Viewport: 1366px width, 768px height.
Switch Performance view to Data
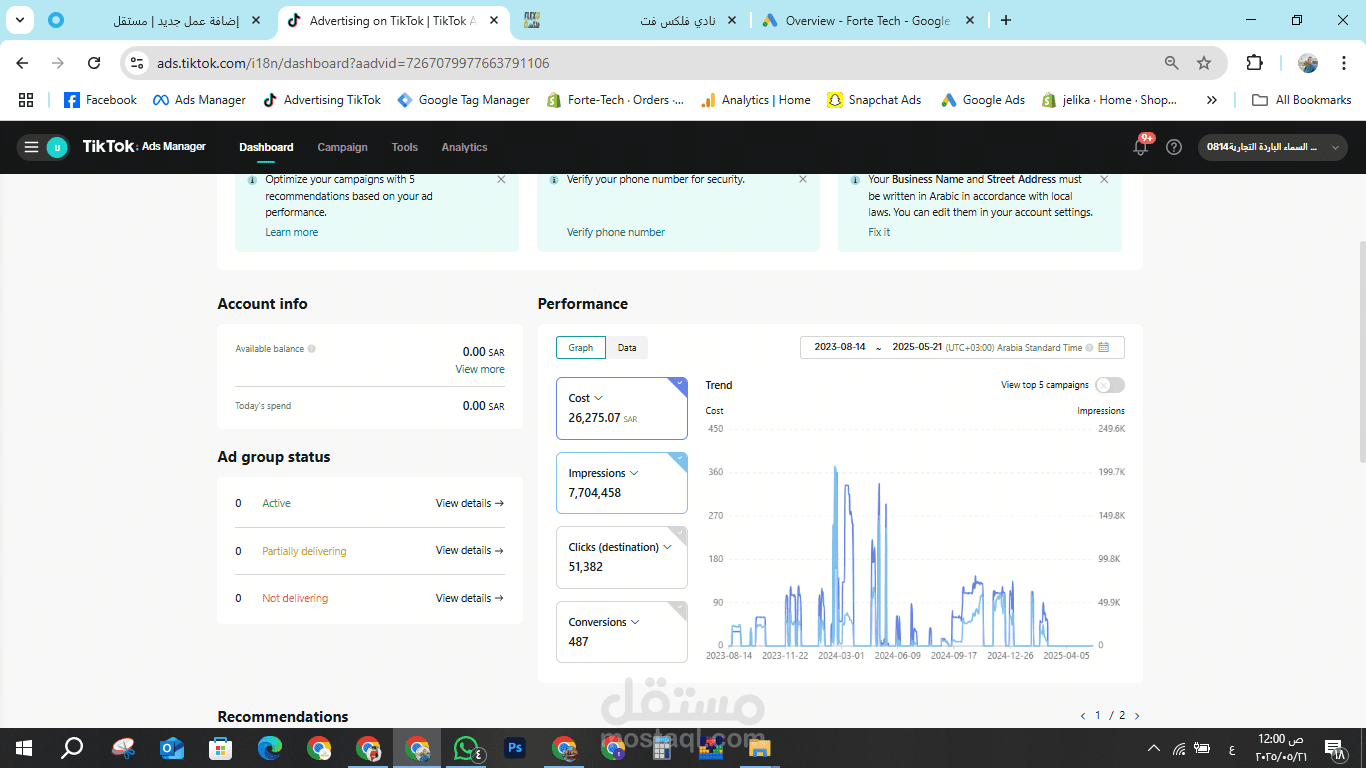tap(627, 348)
